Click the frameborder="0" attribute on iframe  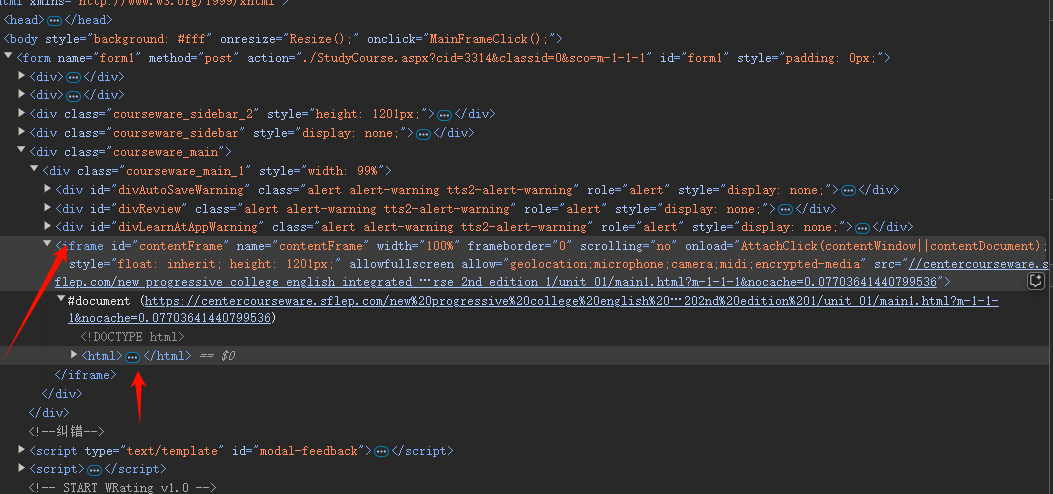(520, 246)
